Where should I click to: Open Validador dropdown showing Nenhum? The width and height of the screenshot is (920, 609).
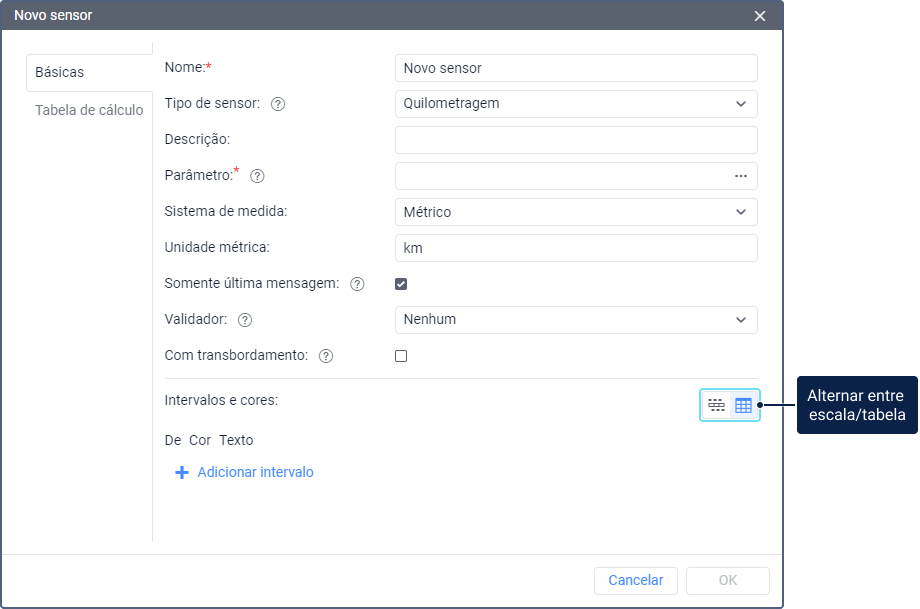coord(576,320)
